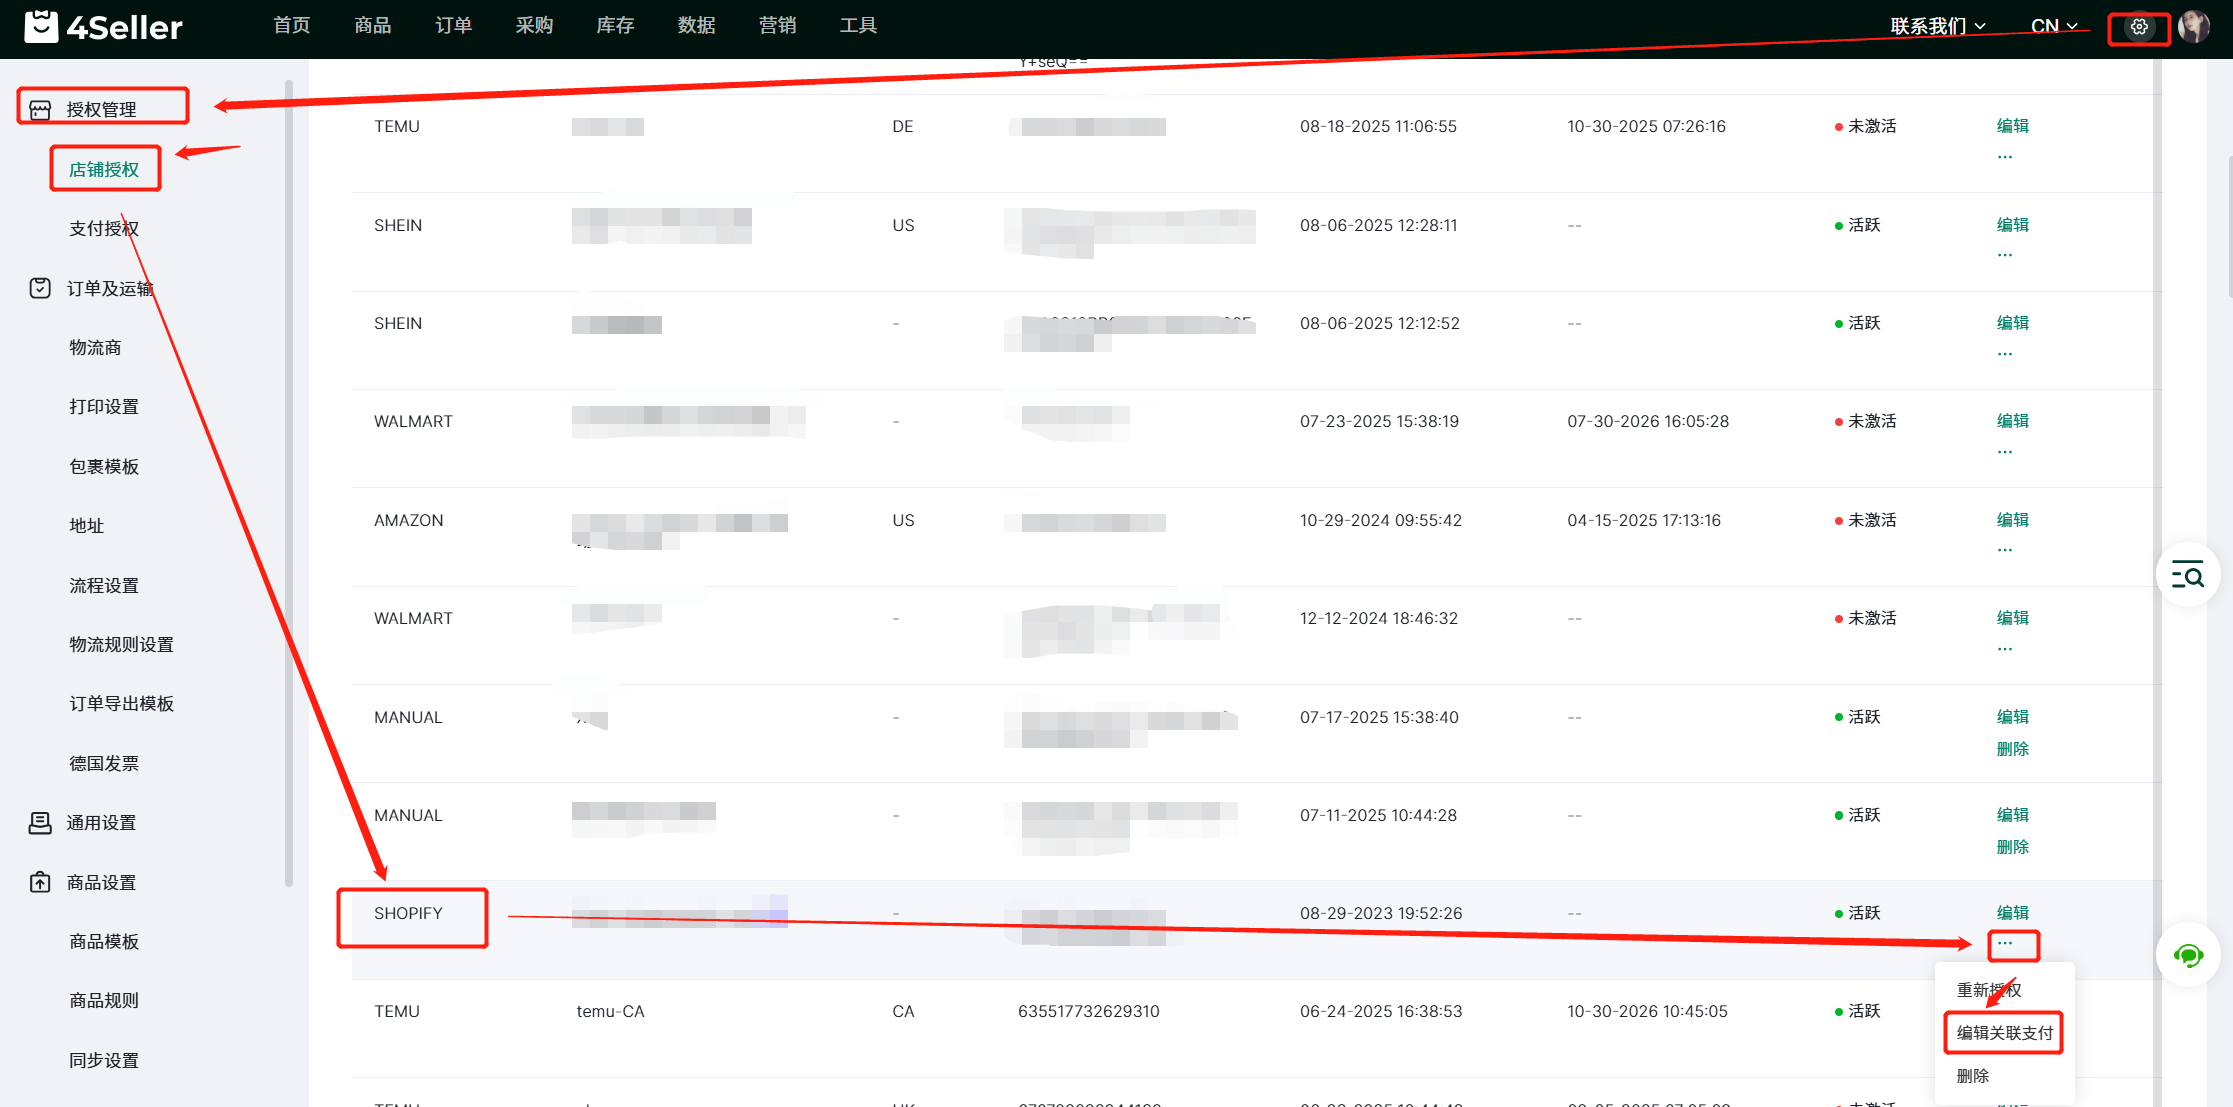This screenshot has width=2233, height=1107.
Task: Open 支付授权 in the sidebar
Action: pyautogui.click(x=104, y=228)
